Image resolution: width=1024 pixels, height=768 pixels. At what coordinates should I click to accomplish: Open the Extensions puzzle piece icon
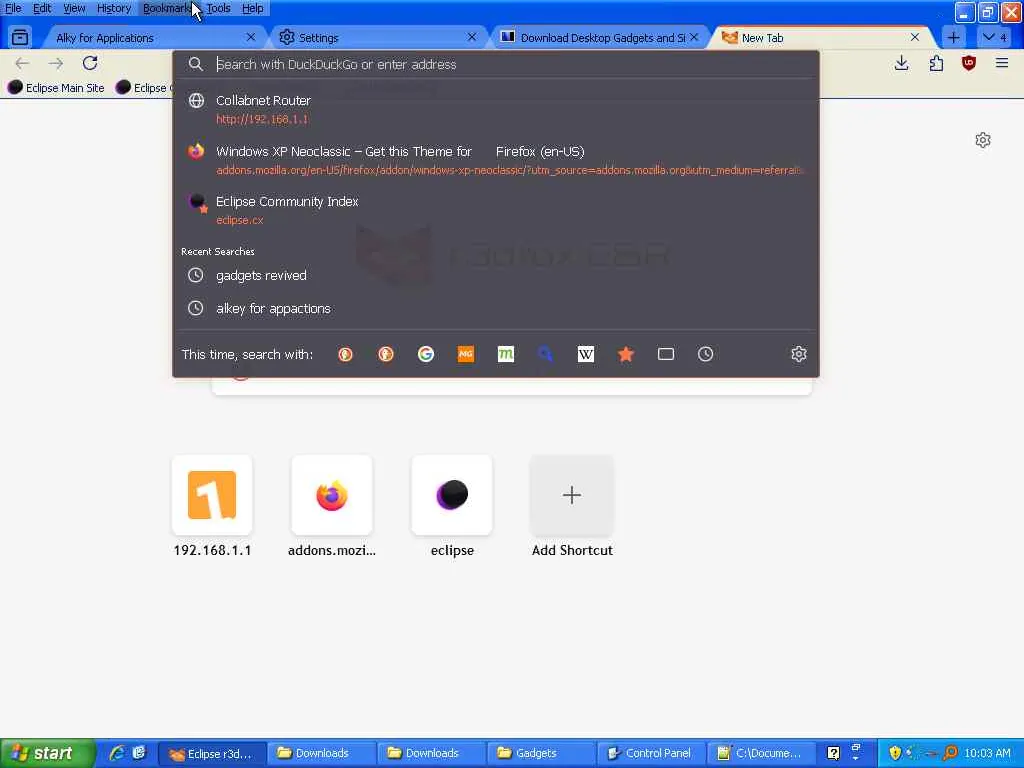(936, 63)
